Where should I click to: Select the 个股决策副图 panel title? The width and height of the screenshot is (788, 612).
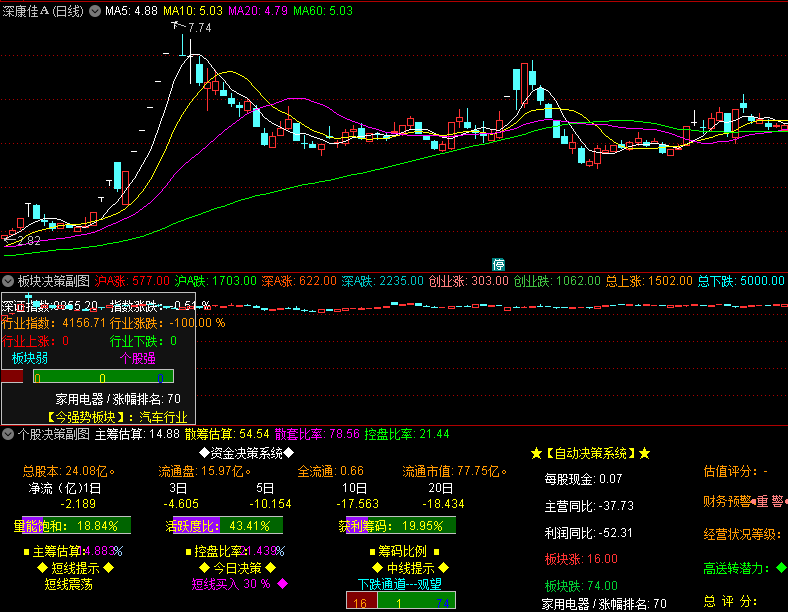[x=54, y=434]
